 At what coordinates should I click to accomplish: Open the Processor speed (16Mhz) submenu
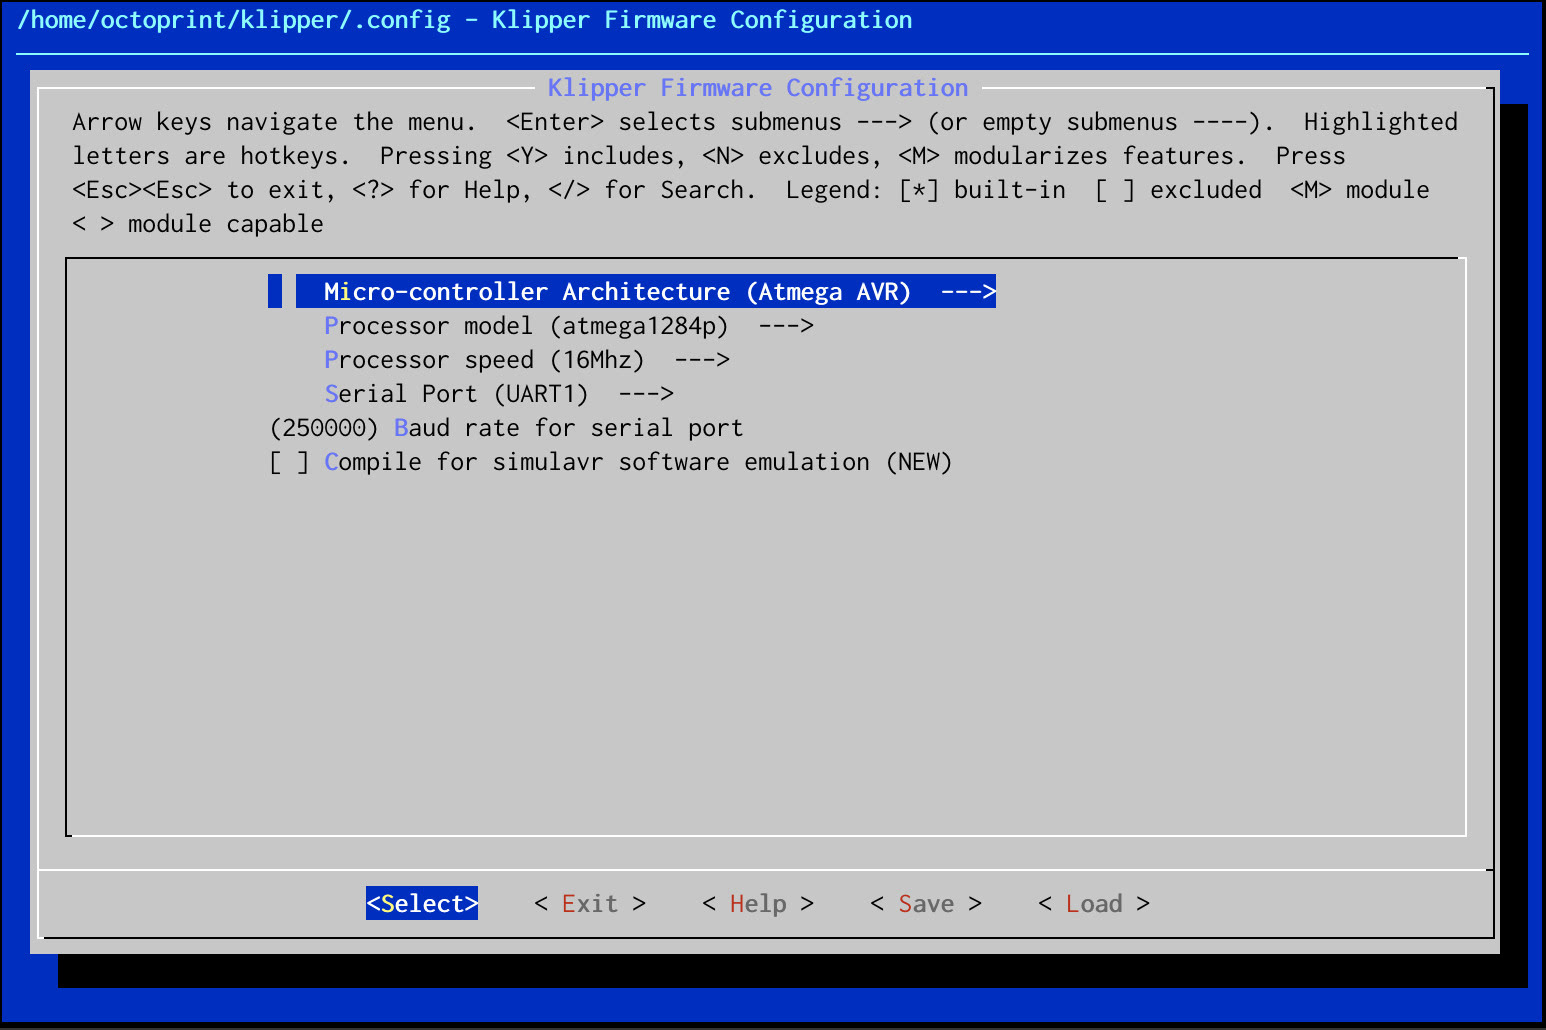527,359
